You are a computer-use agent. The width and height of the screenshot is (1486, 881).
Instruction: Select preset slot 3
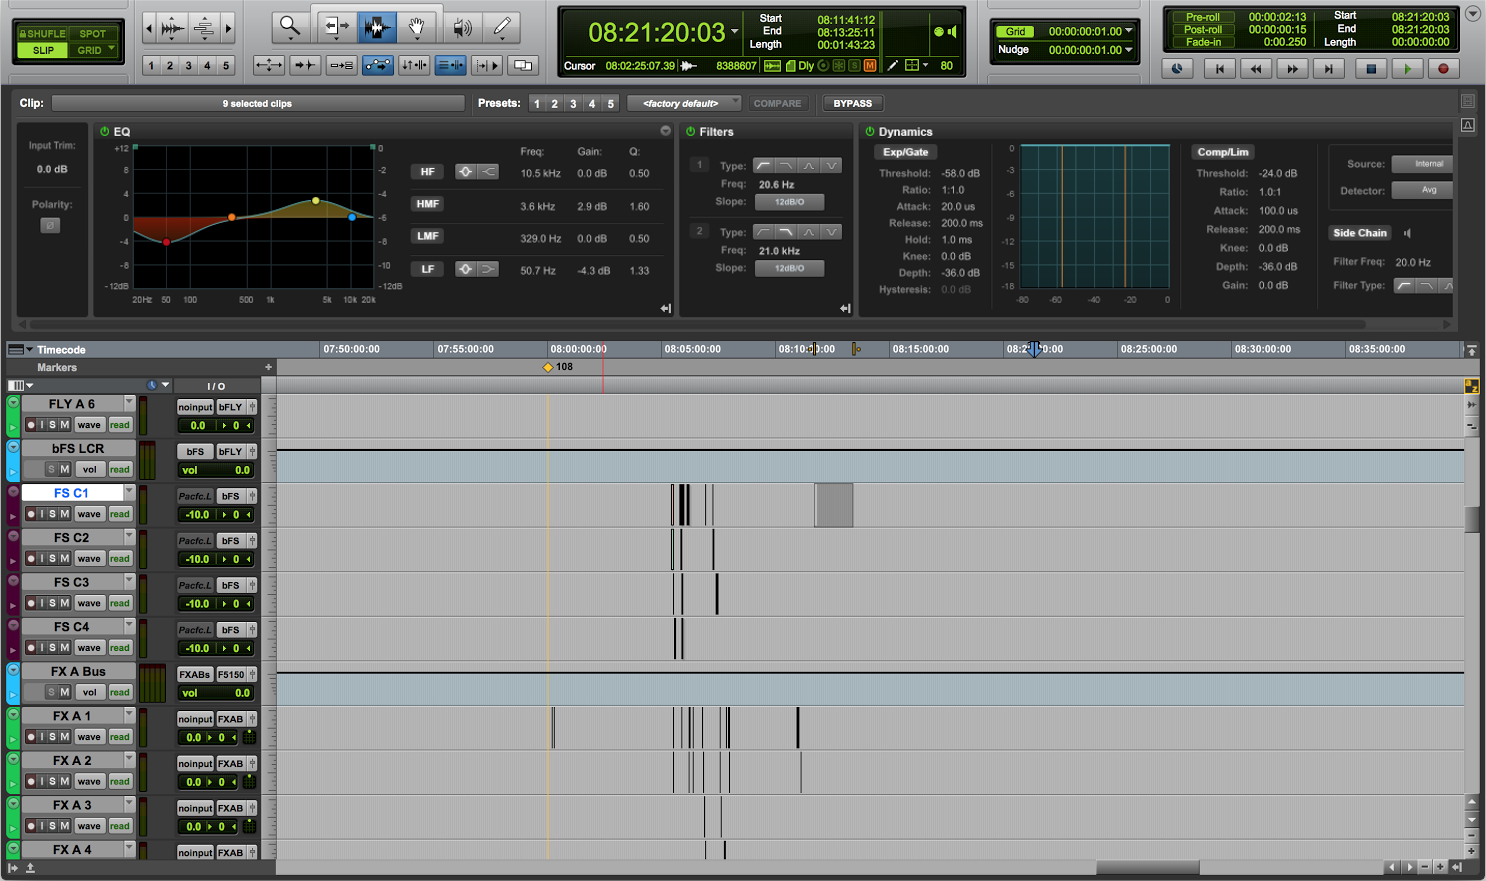click(x=573, y=104)
